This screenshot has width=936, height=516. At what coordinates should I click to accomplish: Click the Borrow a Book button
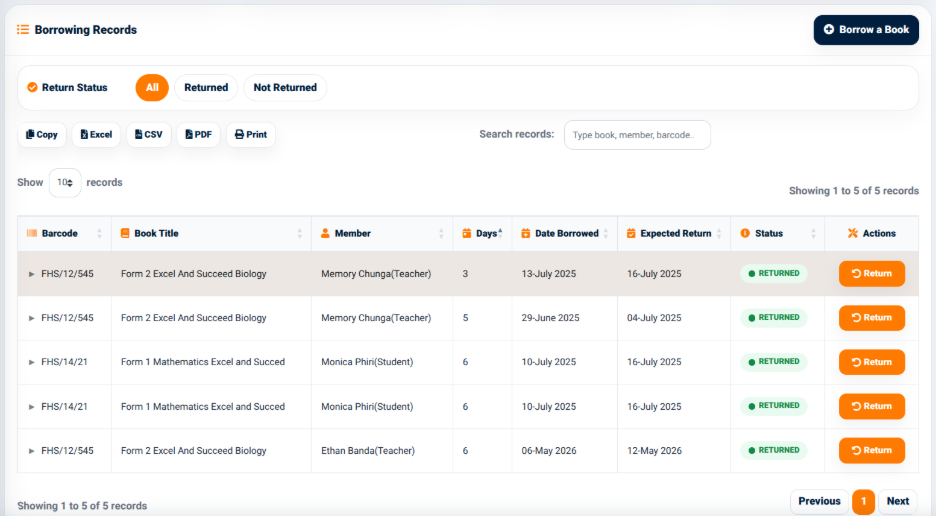point(866,30)
